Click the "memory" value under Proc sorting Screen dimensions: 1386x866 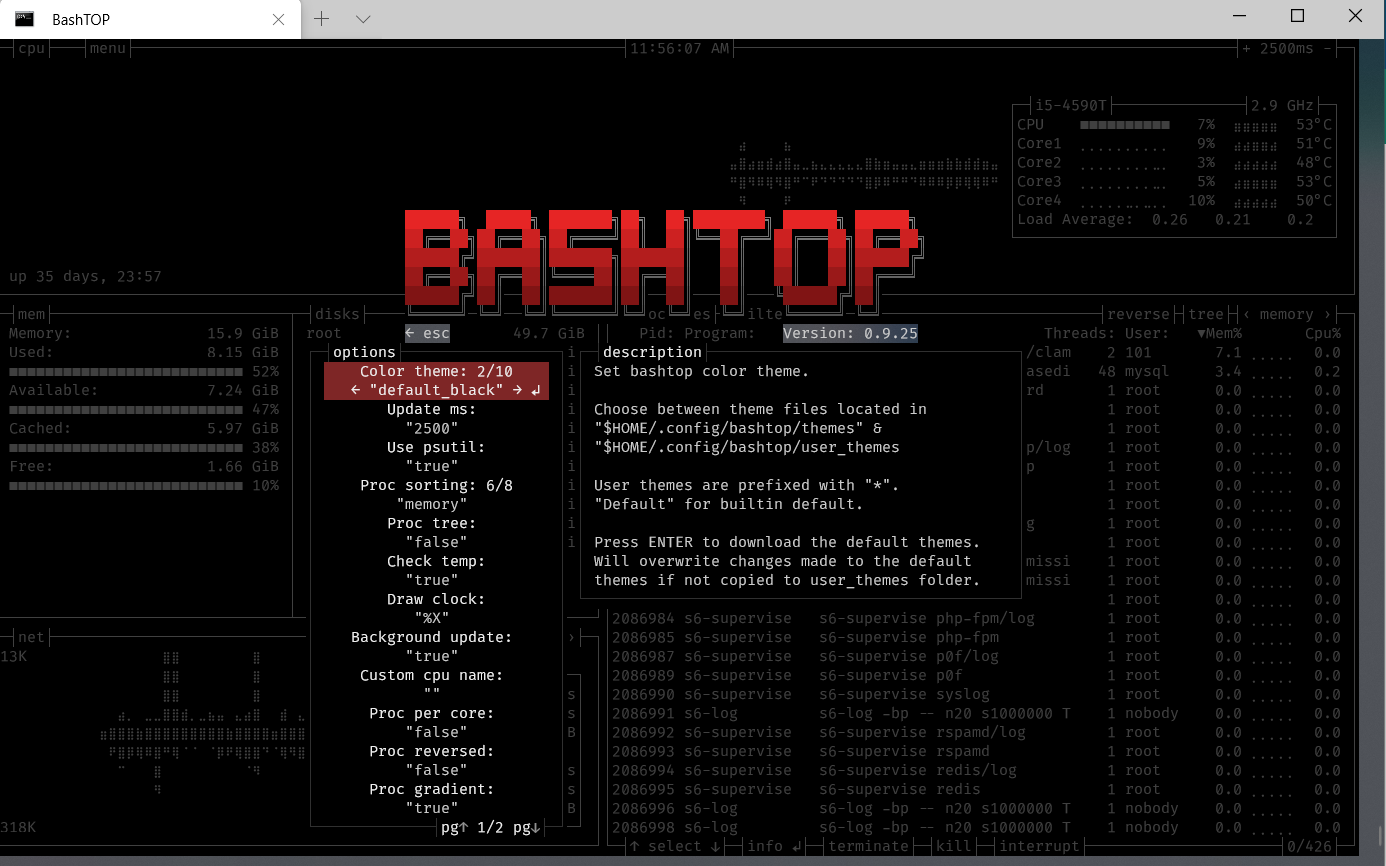point(432,504)
